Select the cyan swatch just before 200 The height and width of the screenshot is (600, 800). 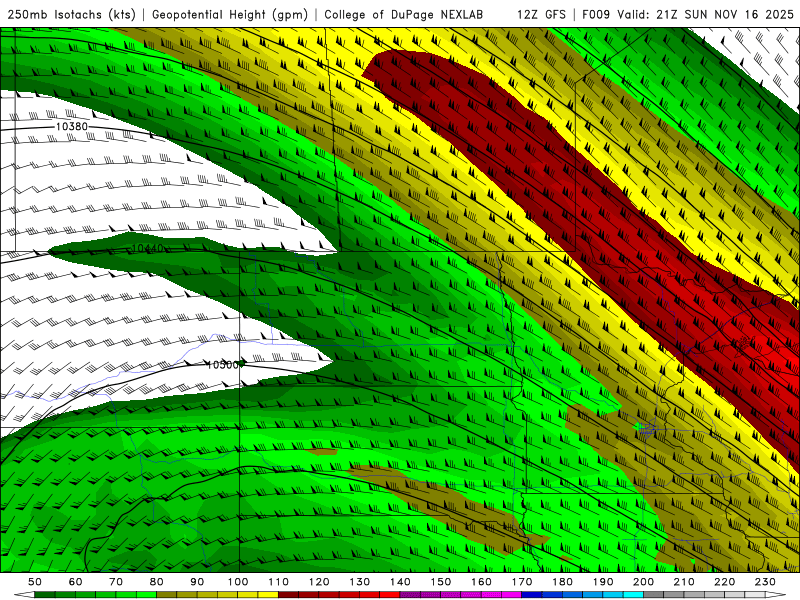tap(633, 594)
